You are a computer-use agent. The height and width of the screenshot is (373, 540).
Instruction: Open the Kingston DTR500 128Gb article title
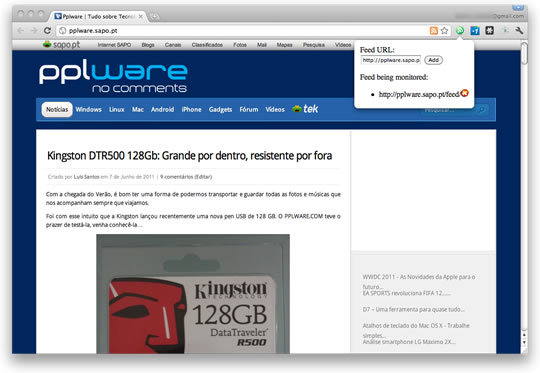tap(189, 156)
